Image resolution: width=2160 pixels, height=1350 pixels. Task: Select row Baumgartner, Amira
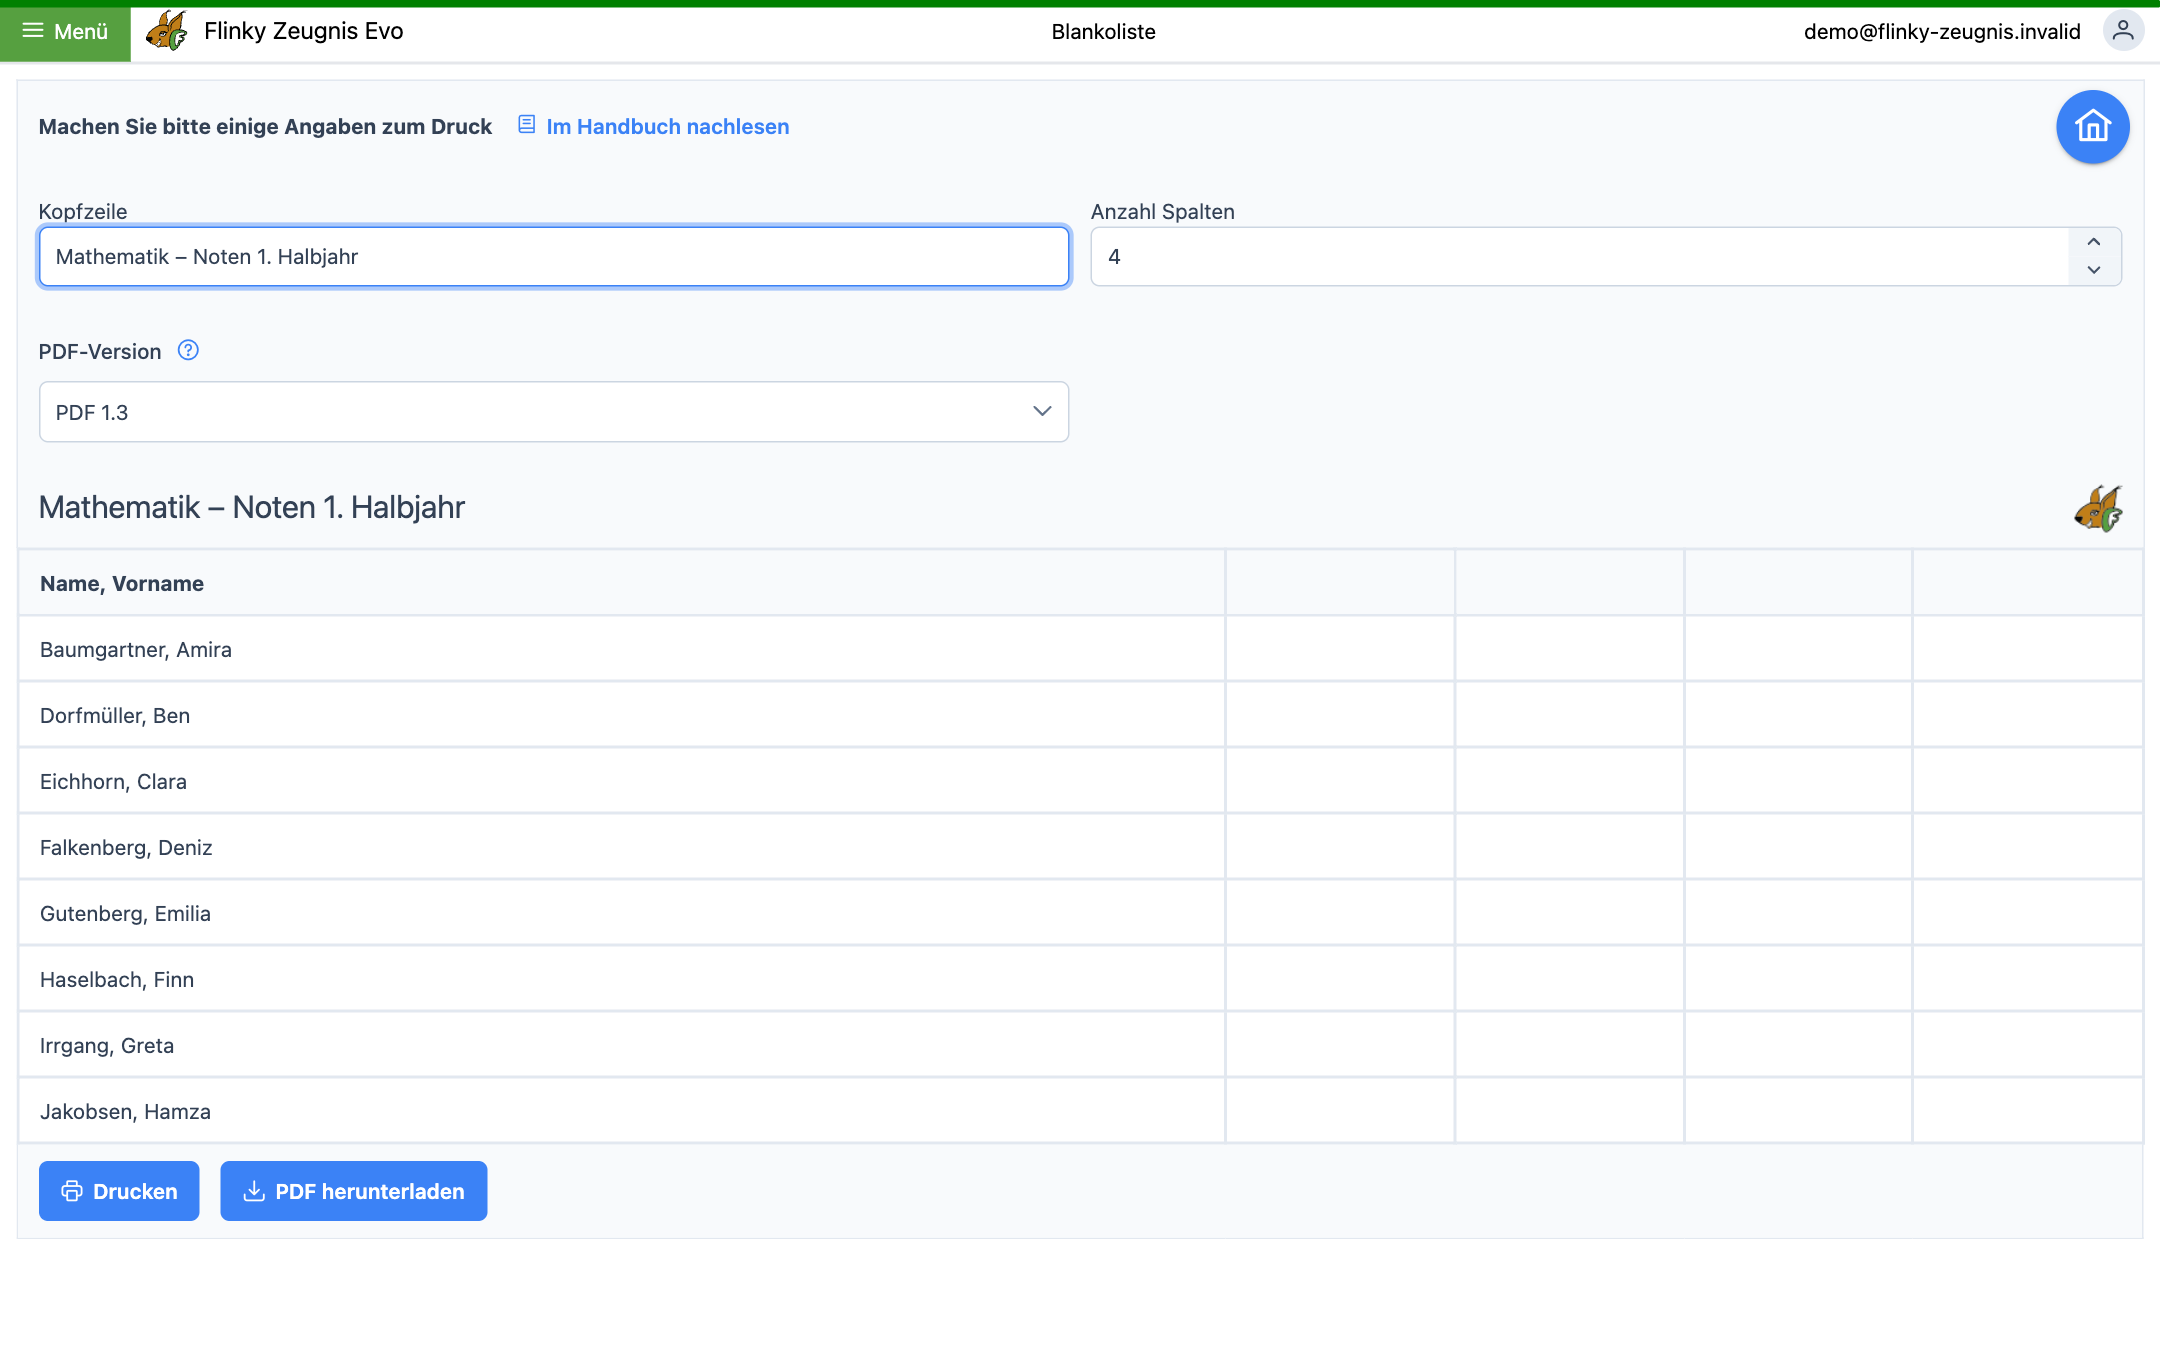1080,649
